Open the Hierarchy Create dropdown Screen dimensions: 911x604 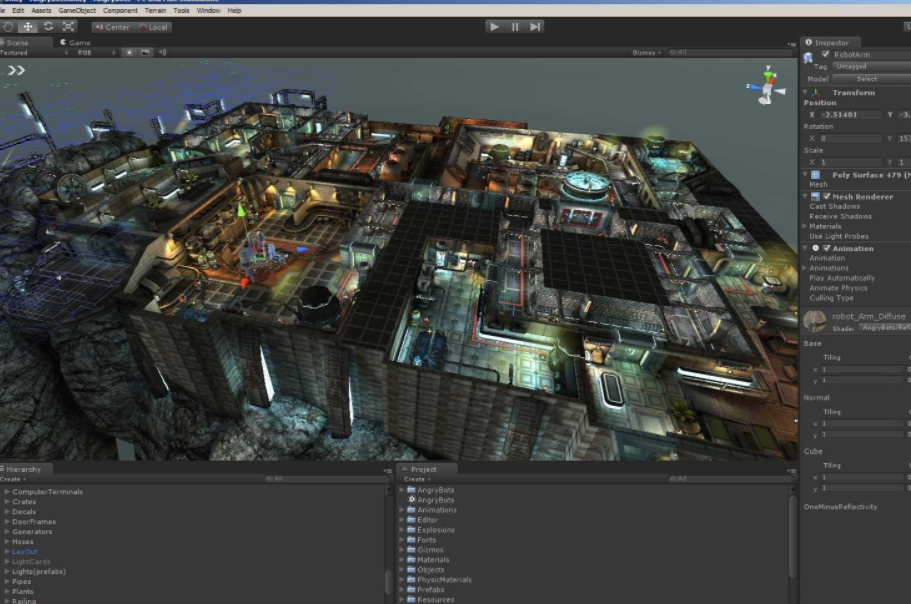pyautogui.click(x=13, y=479)
